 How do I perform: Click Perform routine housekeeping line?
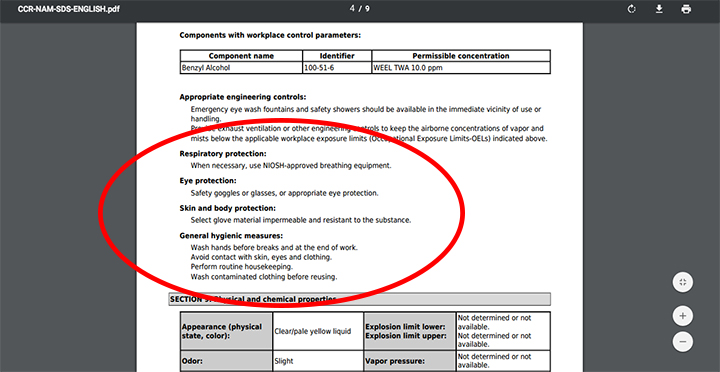click(242, 267)
